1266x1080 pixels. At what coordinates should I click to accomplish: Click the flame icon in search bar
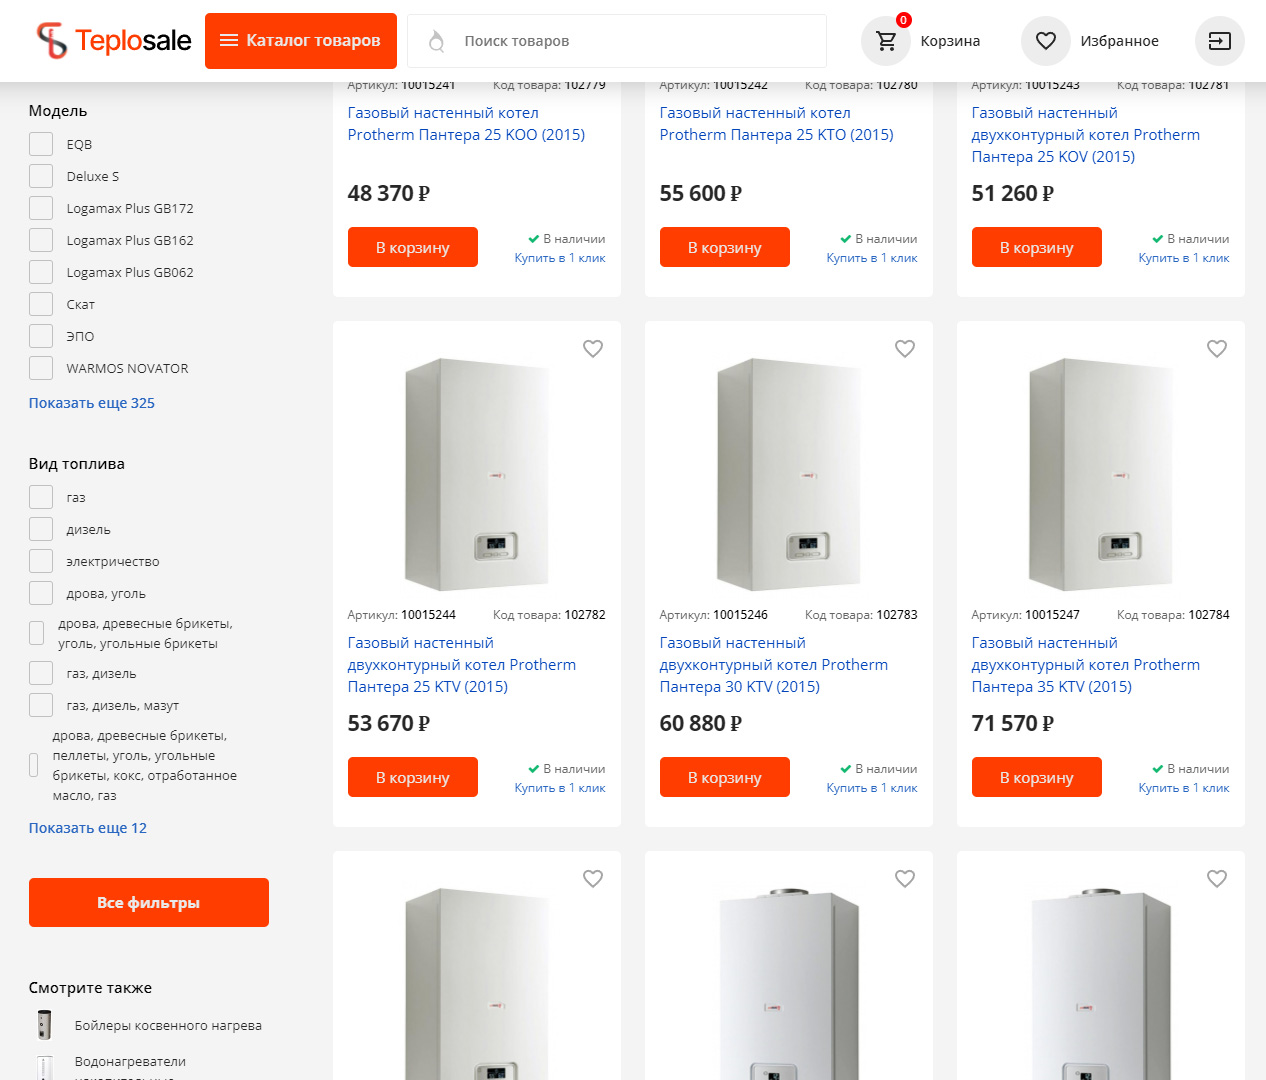pyautogui.click(x=436, y=41)
